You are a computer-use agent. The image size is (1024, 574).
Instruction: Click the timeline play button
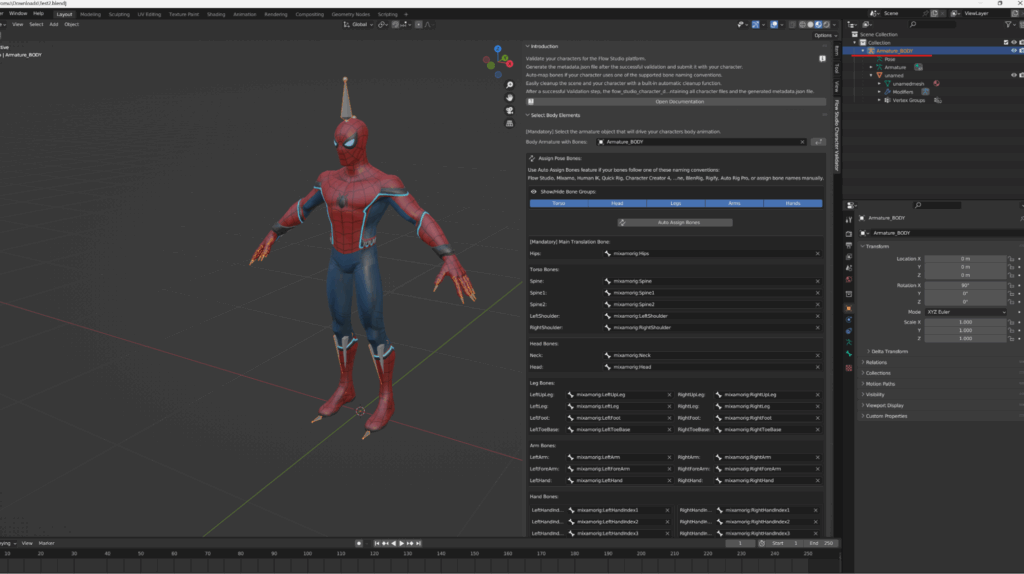click(x=402, y=543)
